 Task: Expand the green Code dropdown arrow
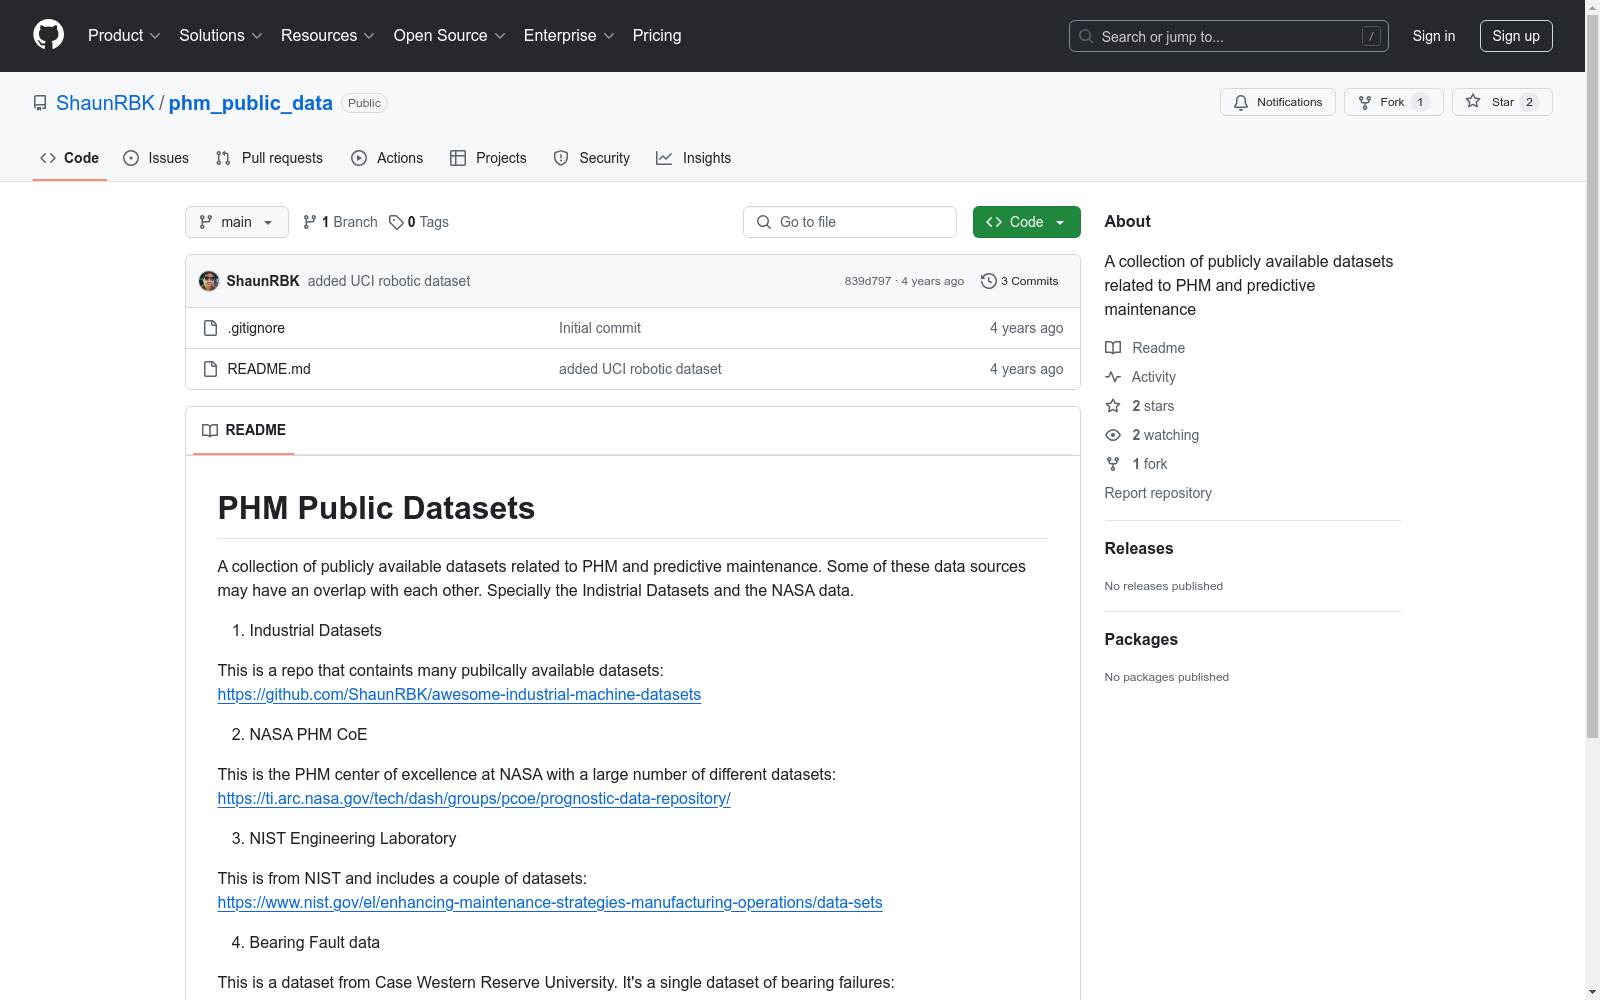[x=1060, y=222]
